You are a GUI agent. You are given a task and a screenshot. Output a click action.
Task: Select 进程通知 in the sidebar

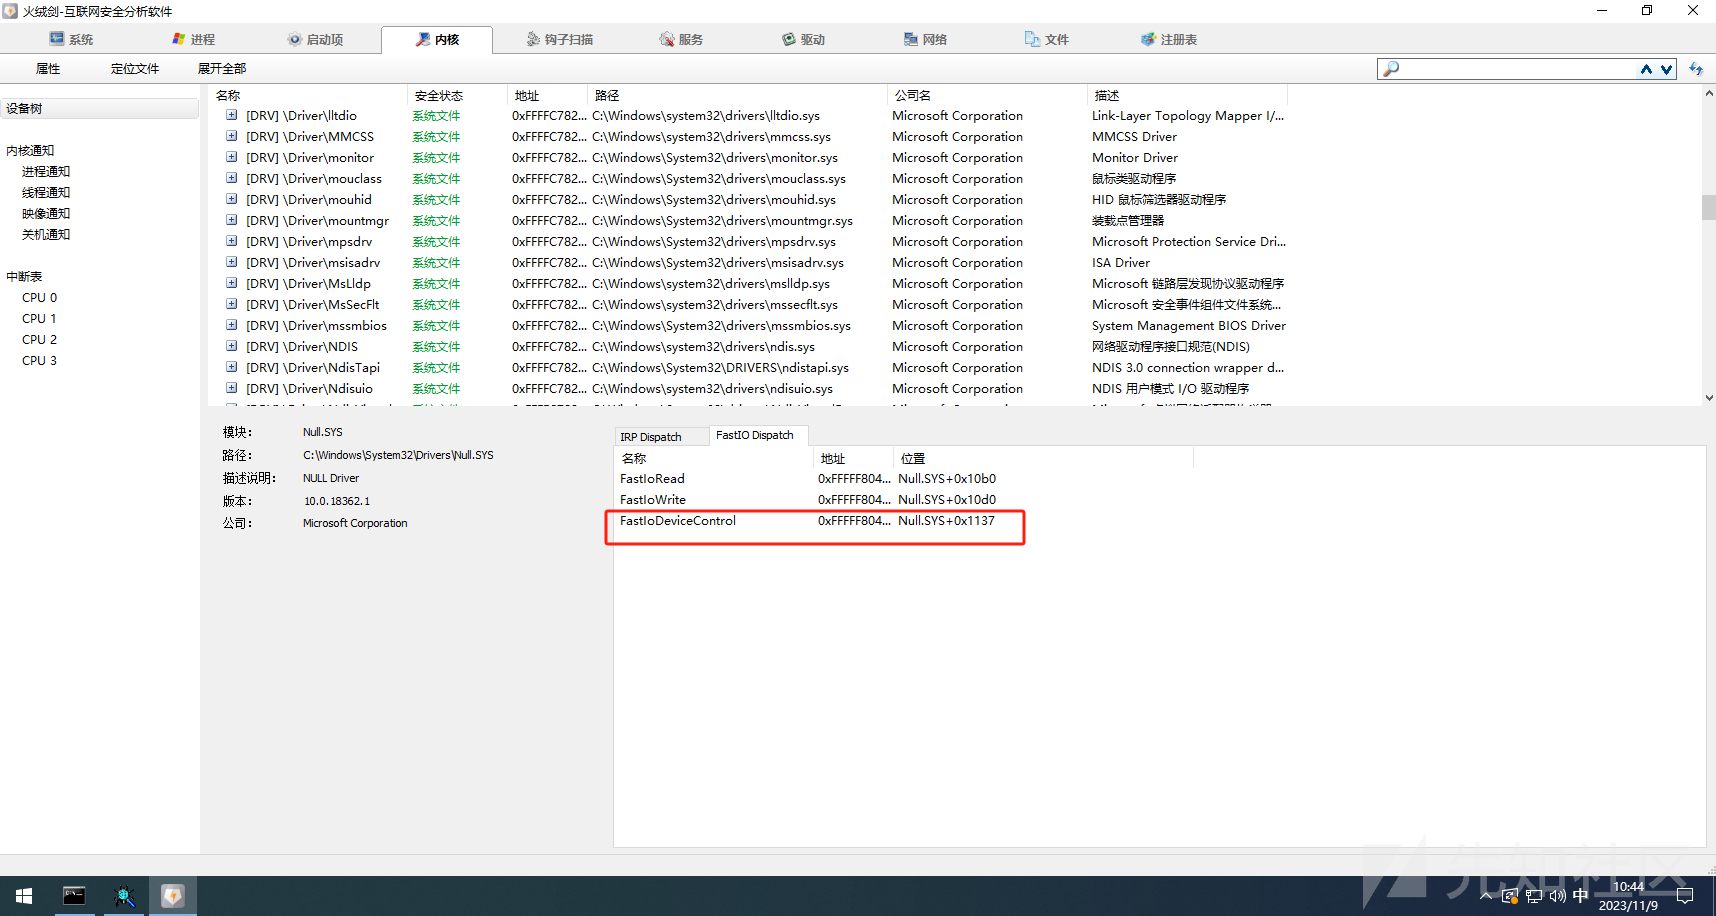[46, 172]
